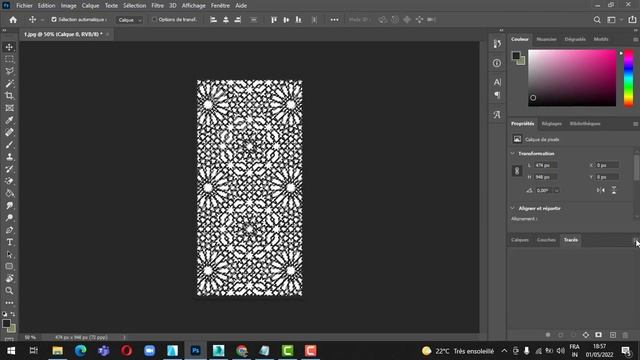Select the Move tool in the toolbox

[9, 47]
